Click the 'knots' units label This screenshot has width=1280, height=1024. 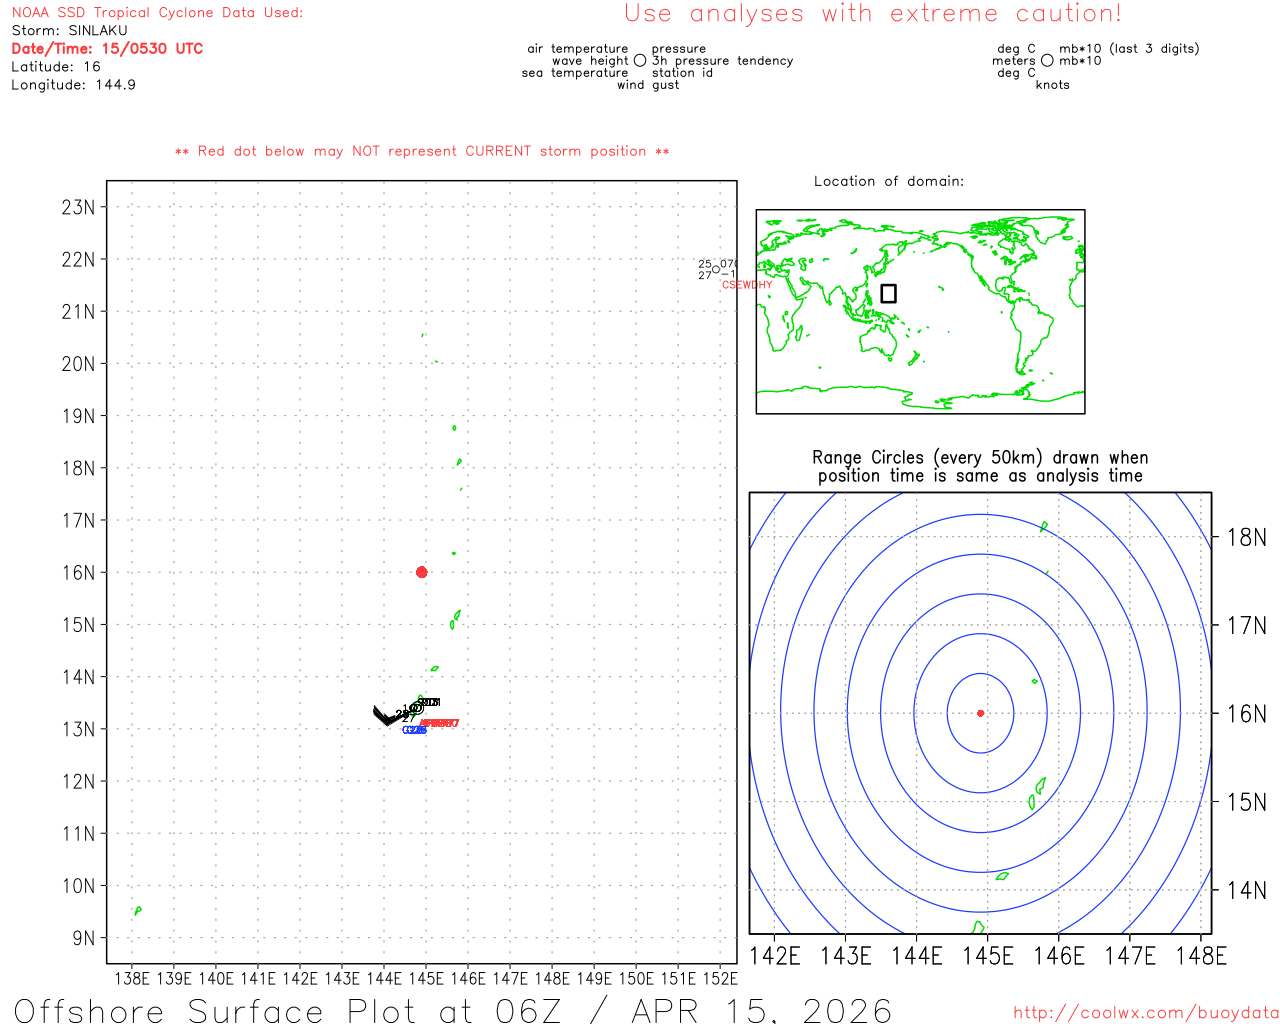(1053, 85)
